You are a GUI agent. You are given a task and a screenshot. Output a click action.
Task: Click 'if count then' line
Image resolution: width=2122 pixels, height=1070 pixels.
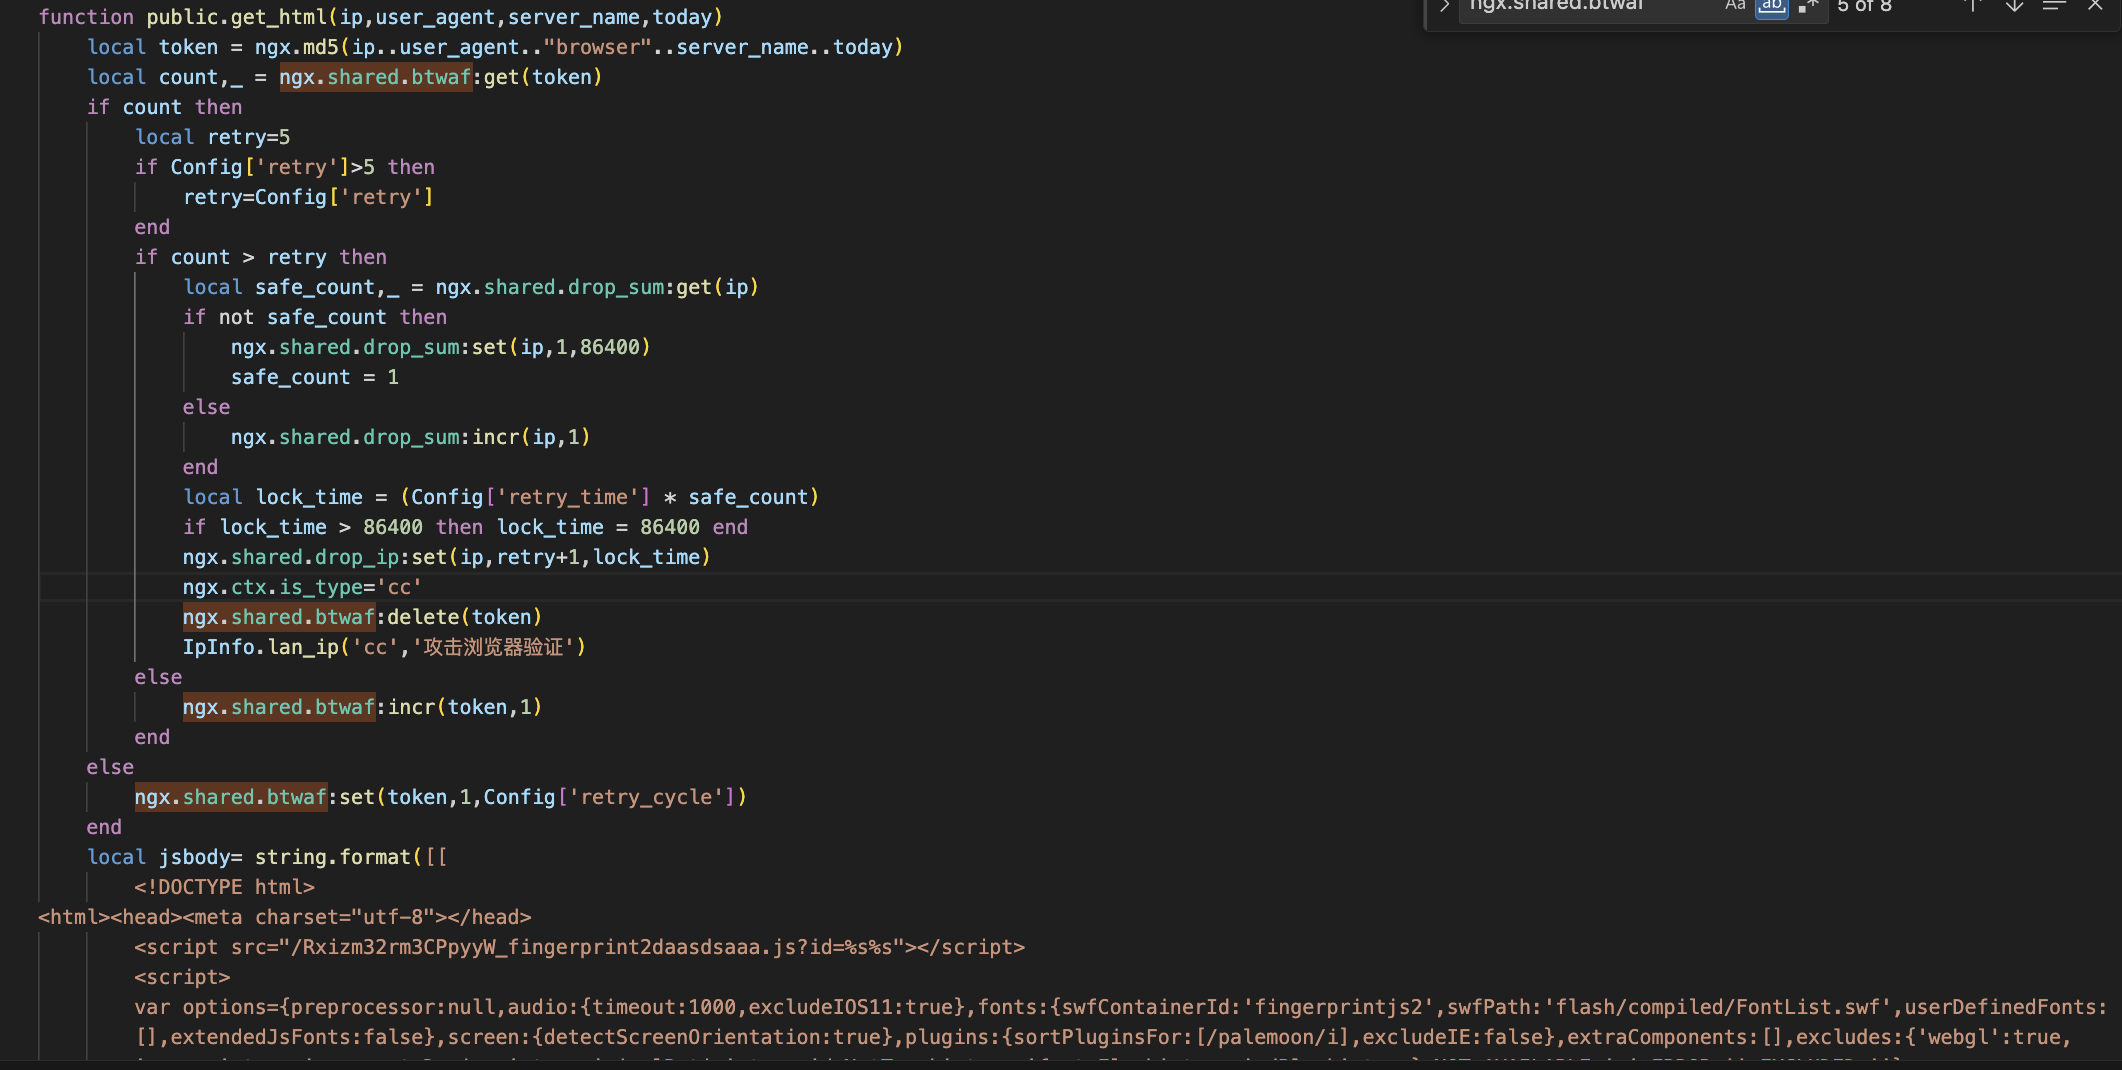tap(164, 107)
